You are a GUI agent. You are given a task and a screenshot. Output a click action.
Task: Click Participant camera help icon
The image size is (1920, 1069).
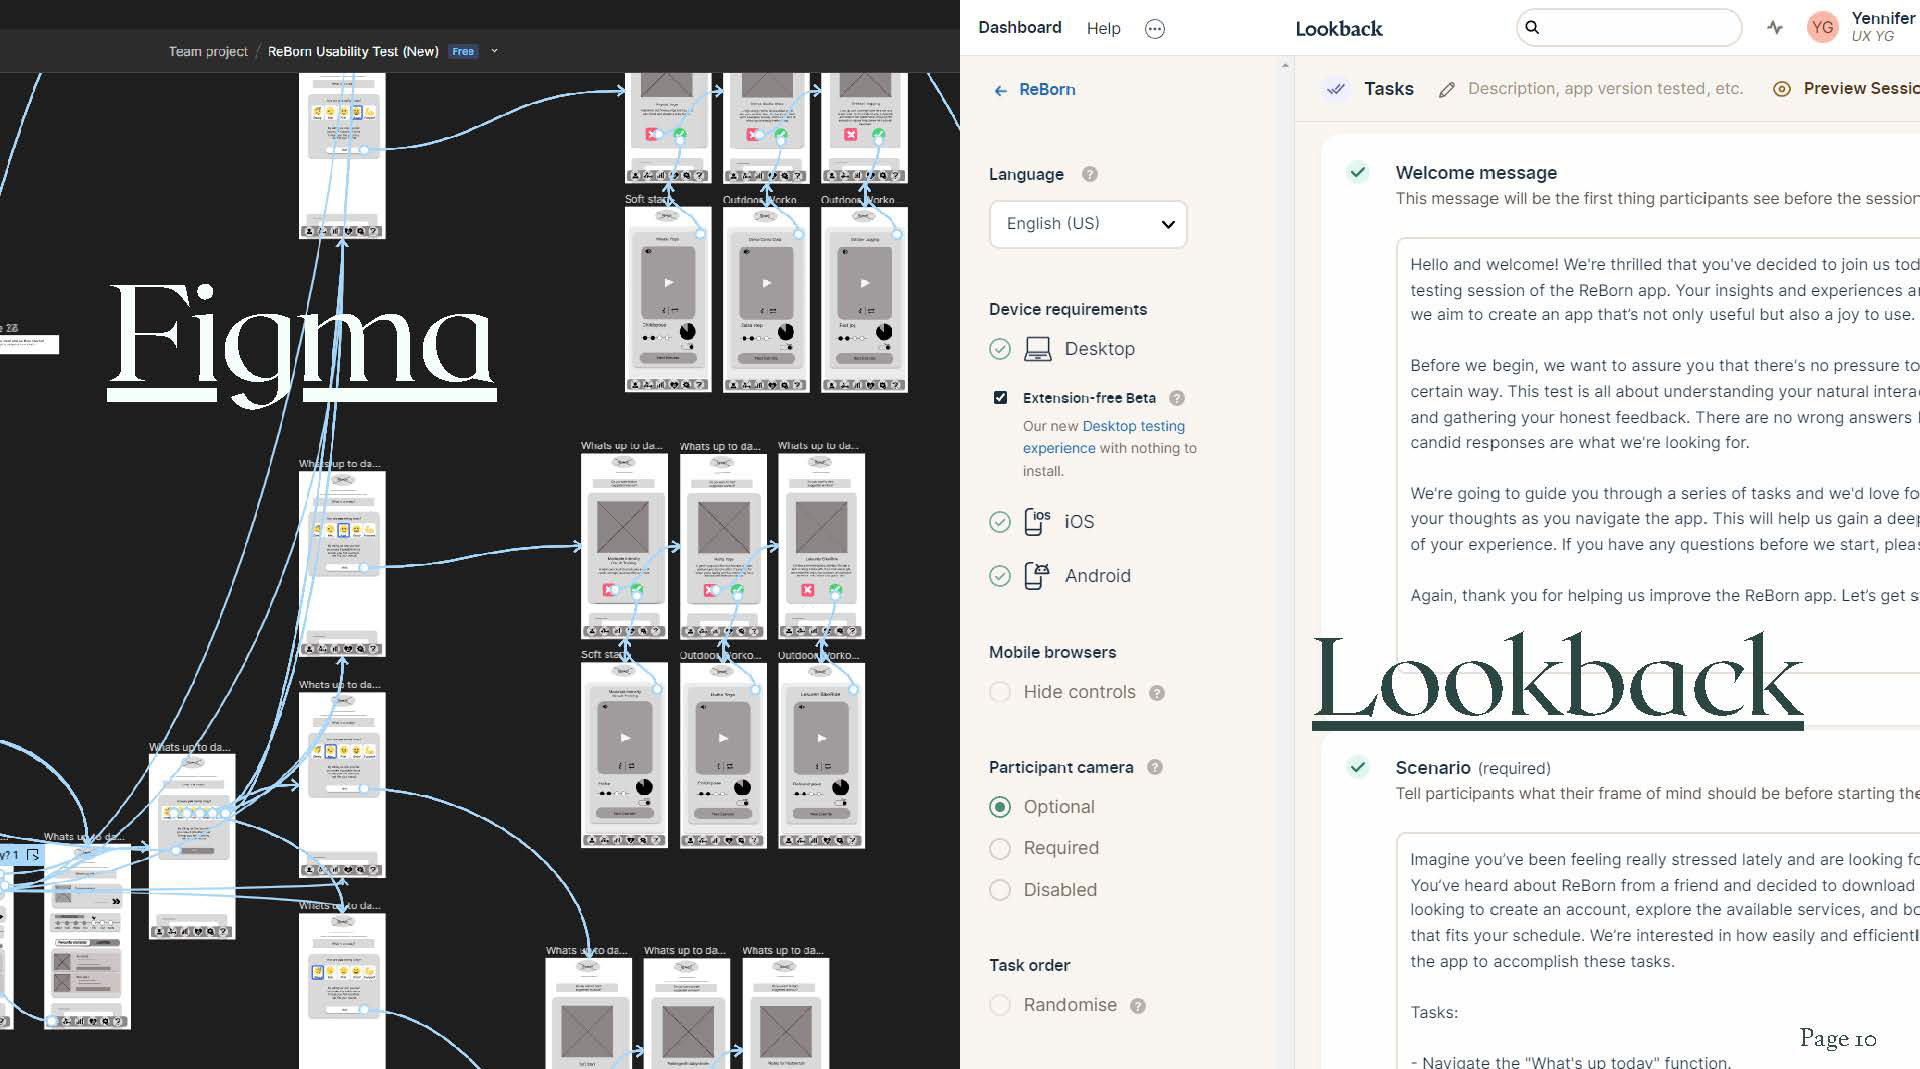tap(1155, 767)
